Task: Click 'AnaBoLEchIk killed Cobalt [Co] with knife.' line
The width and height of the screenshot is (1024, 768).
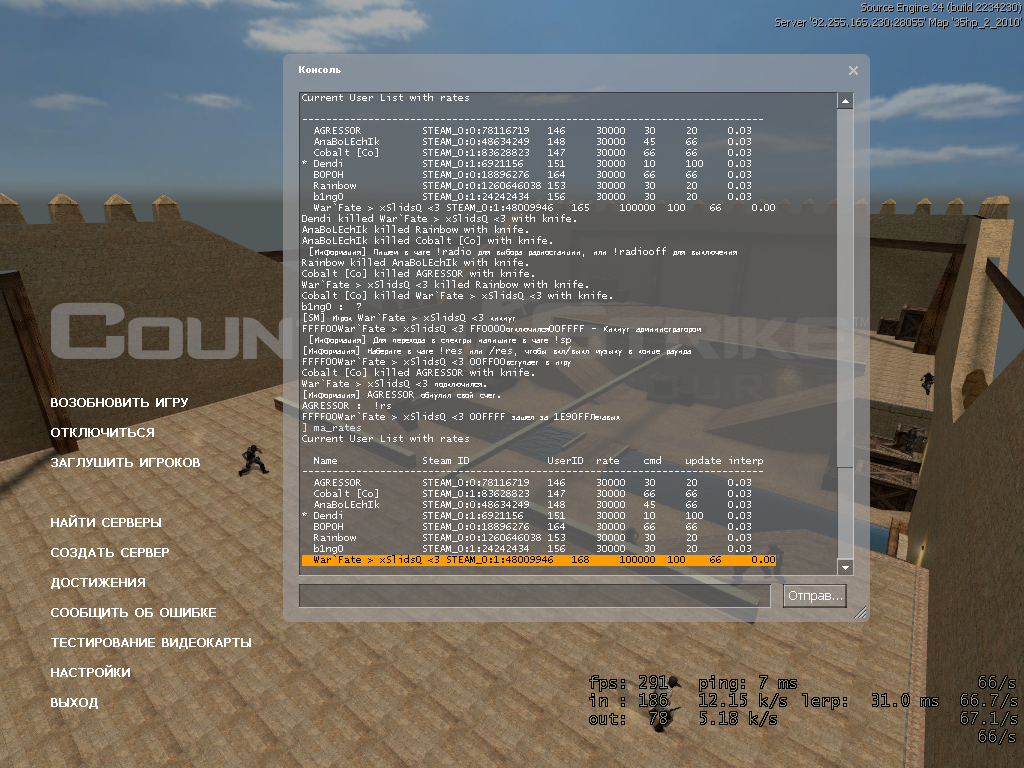Action: click(427, 240)
